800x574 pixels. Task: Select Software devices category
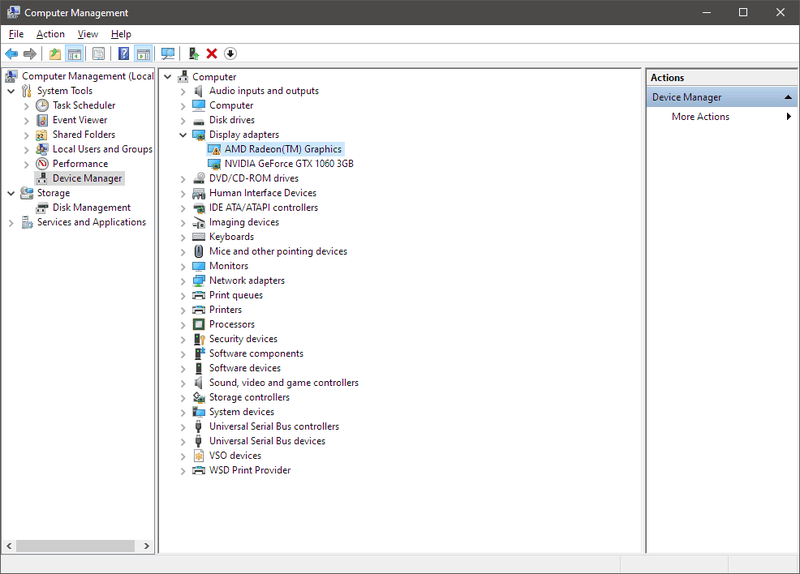[x=244, y=368]
